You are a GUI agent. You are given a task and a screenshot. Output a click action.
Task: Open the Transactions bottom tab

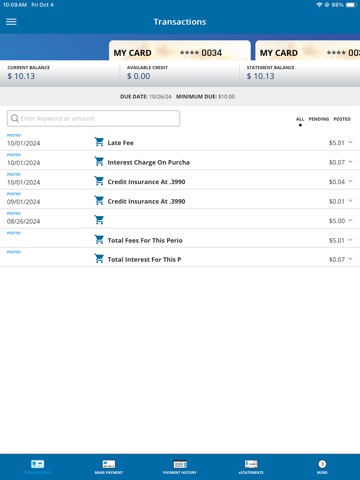[38, 467]
